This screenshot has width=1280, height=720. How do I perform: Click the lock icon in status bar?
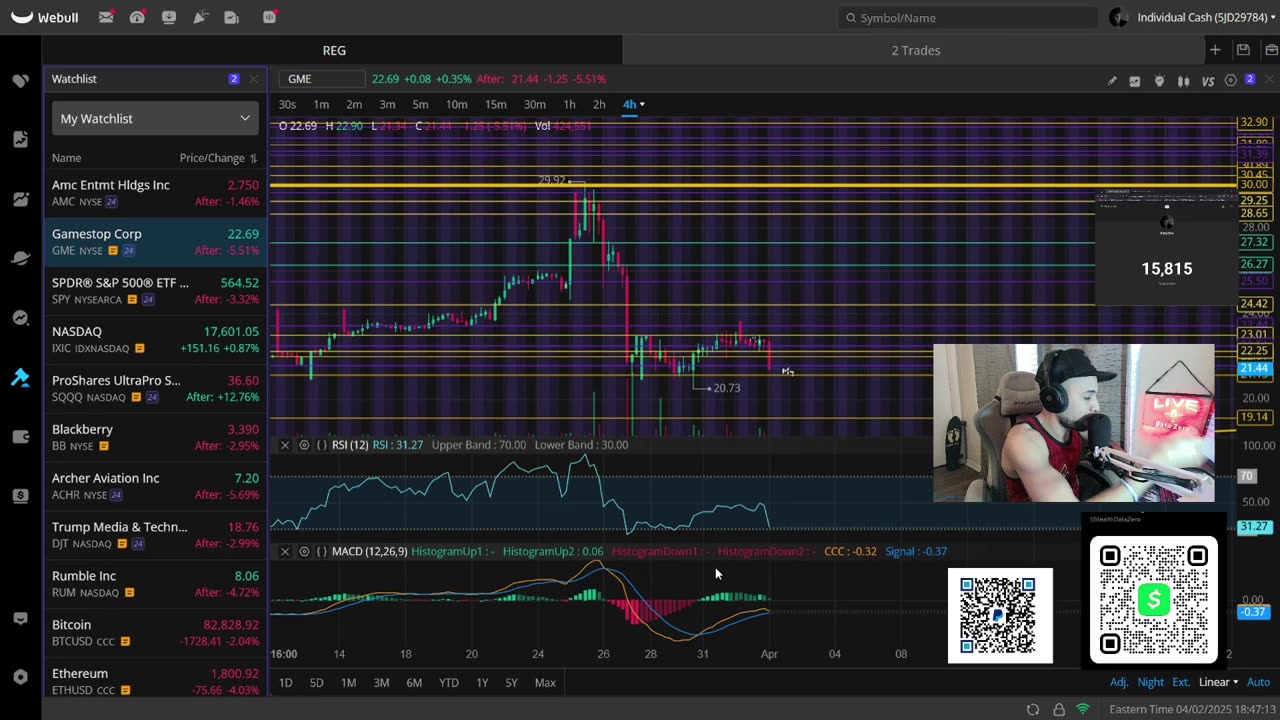coord(1059,709)
